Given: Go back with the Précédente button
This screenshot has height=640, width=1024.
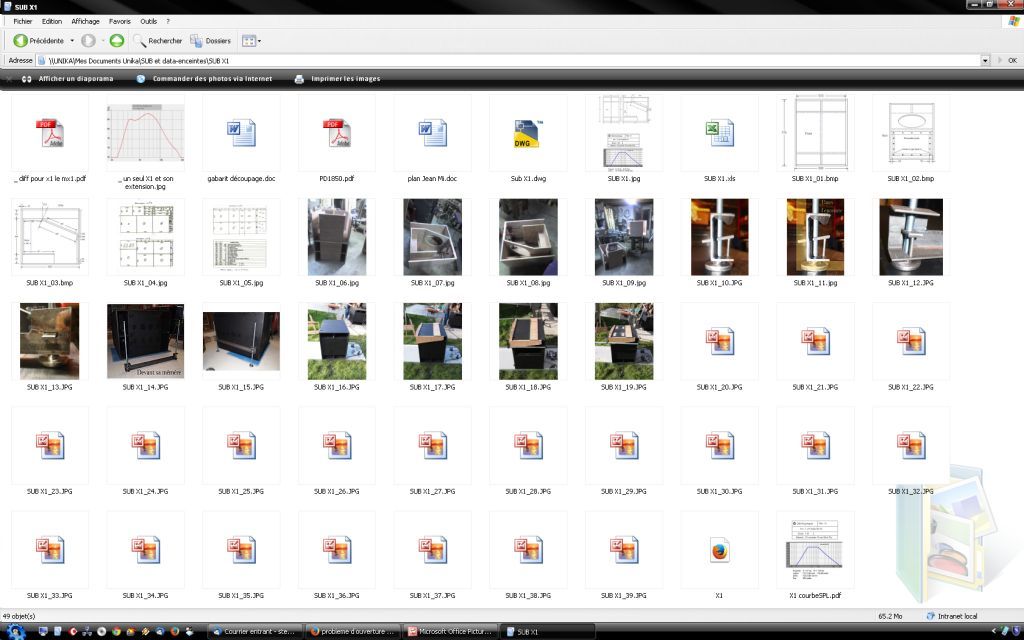Looking at the screenshot, I should [39, 40].
